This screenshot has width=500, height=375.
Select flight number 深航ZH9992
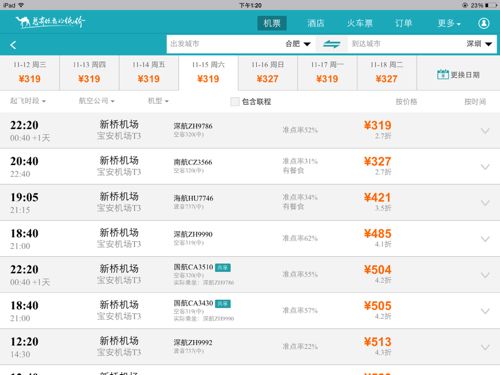(193, 342)
